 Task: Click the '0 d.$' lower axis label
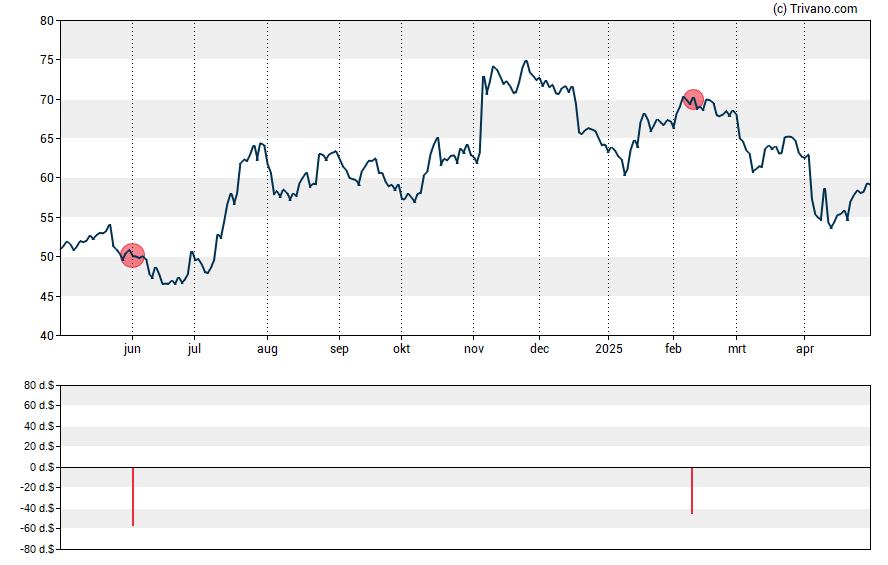click(42, 467)
